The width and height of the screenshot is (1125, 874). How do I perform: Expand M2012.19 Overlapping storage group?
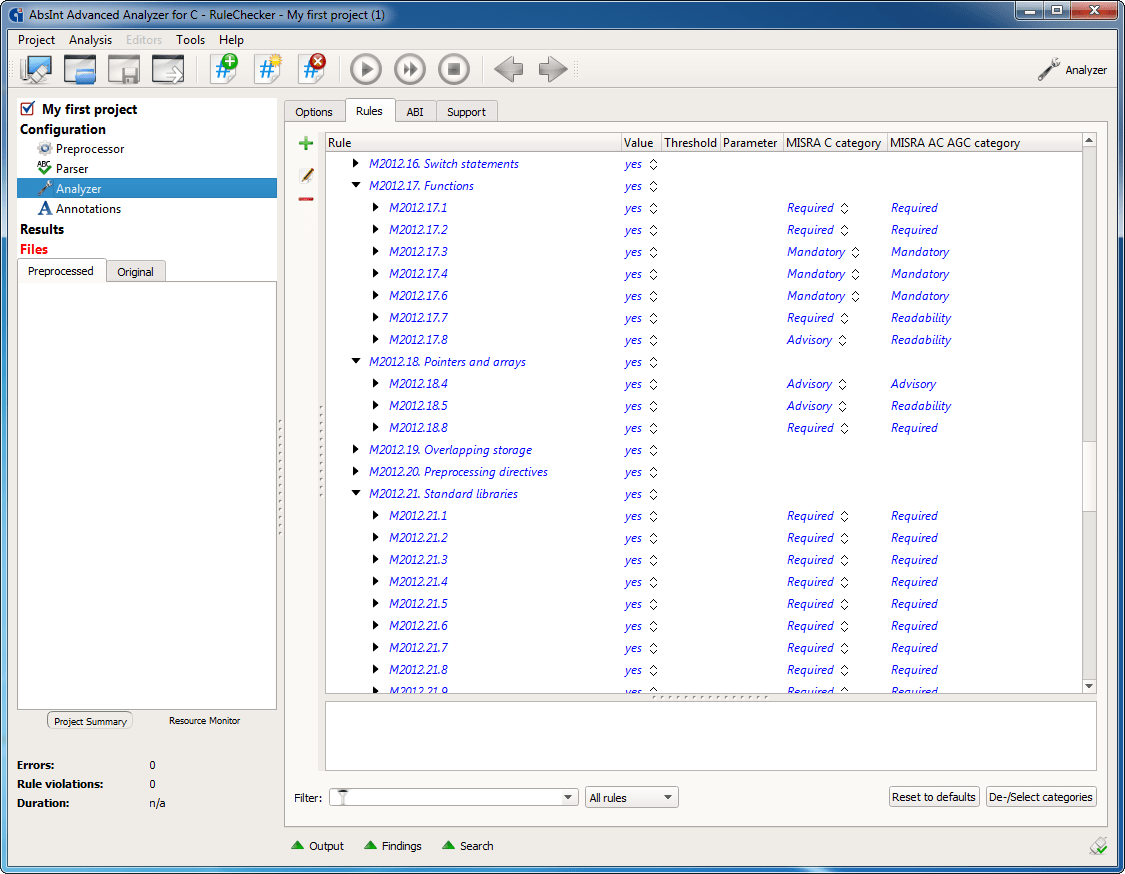[356, 449]
